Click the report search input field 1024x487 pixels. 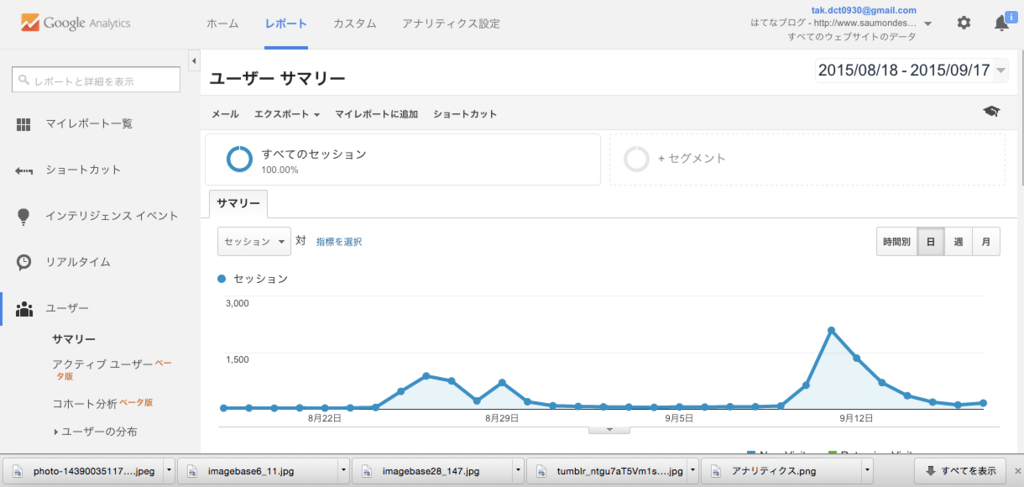click(96, 81)
